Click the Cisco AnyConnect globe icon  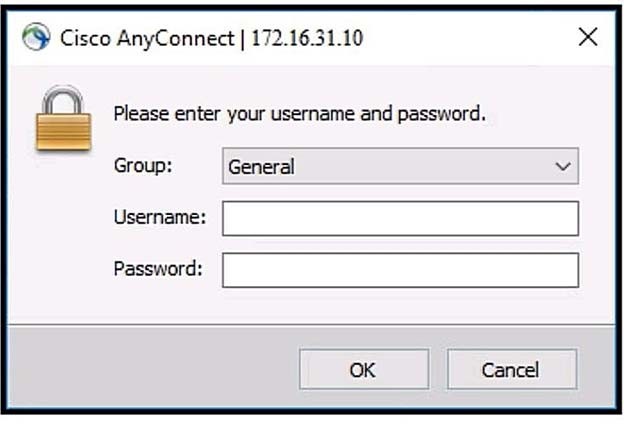point(36,38)
